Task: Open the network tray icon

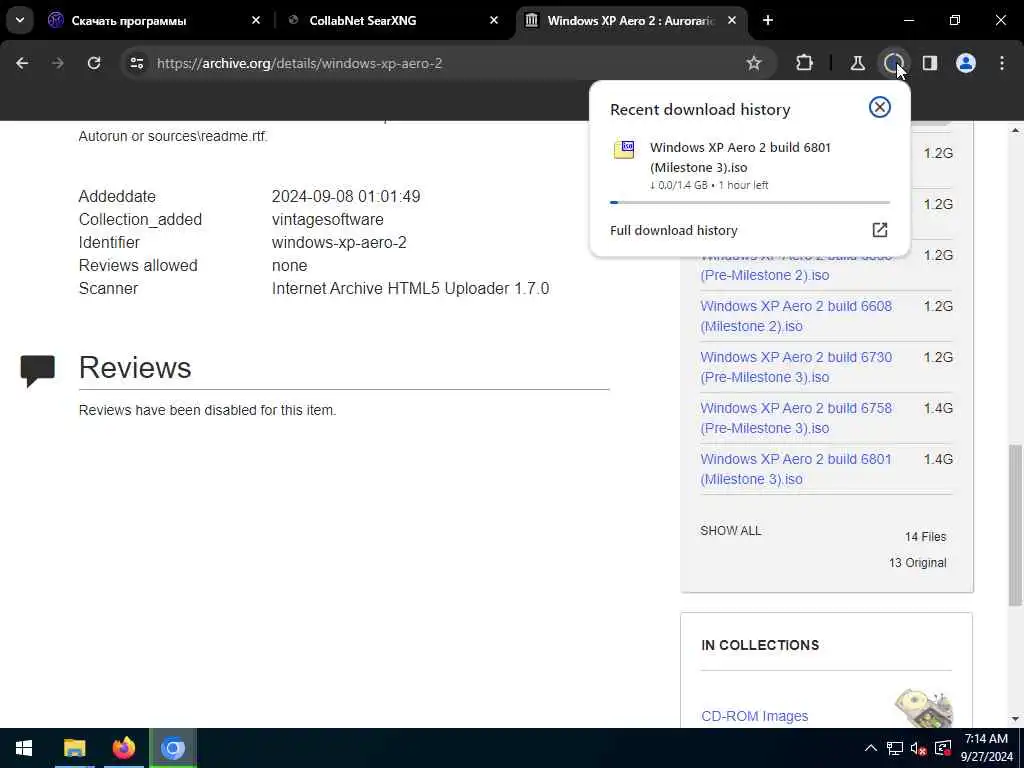Action: click(x=895, y=748)
